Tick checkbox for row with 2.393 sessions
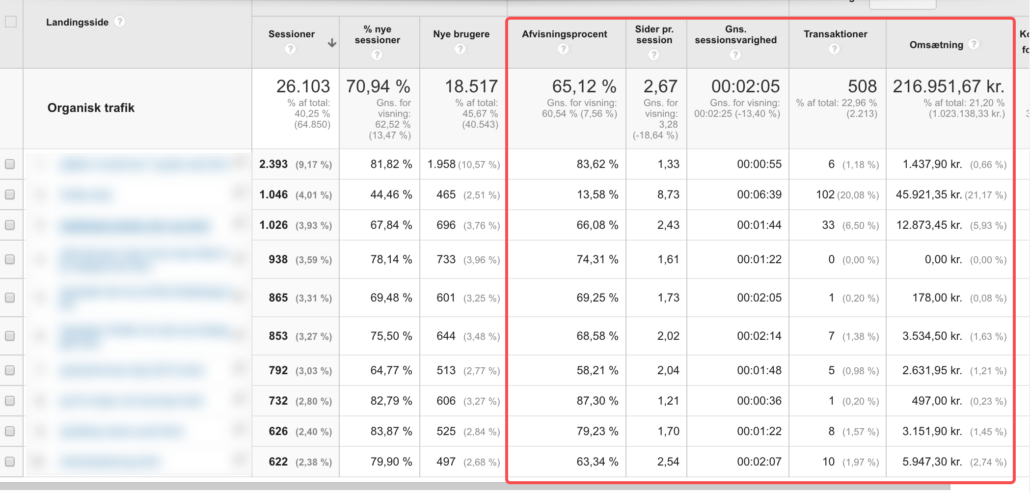 click(x=10, y=165)
